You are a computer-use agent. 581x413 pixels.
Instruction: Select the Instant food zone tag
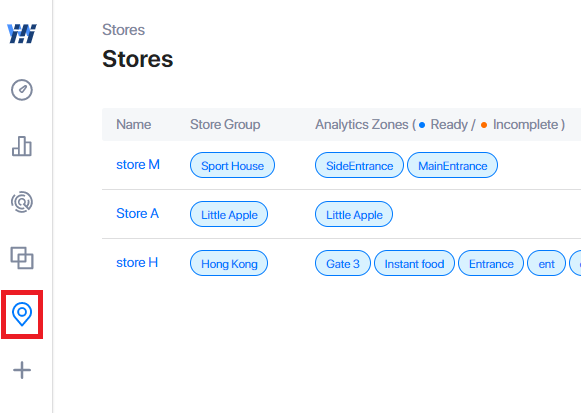[x=414, y=263]
